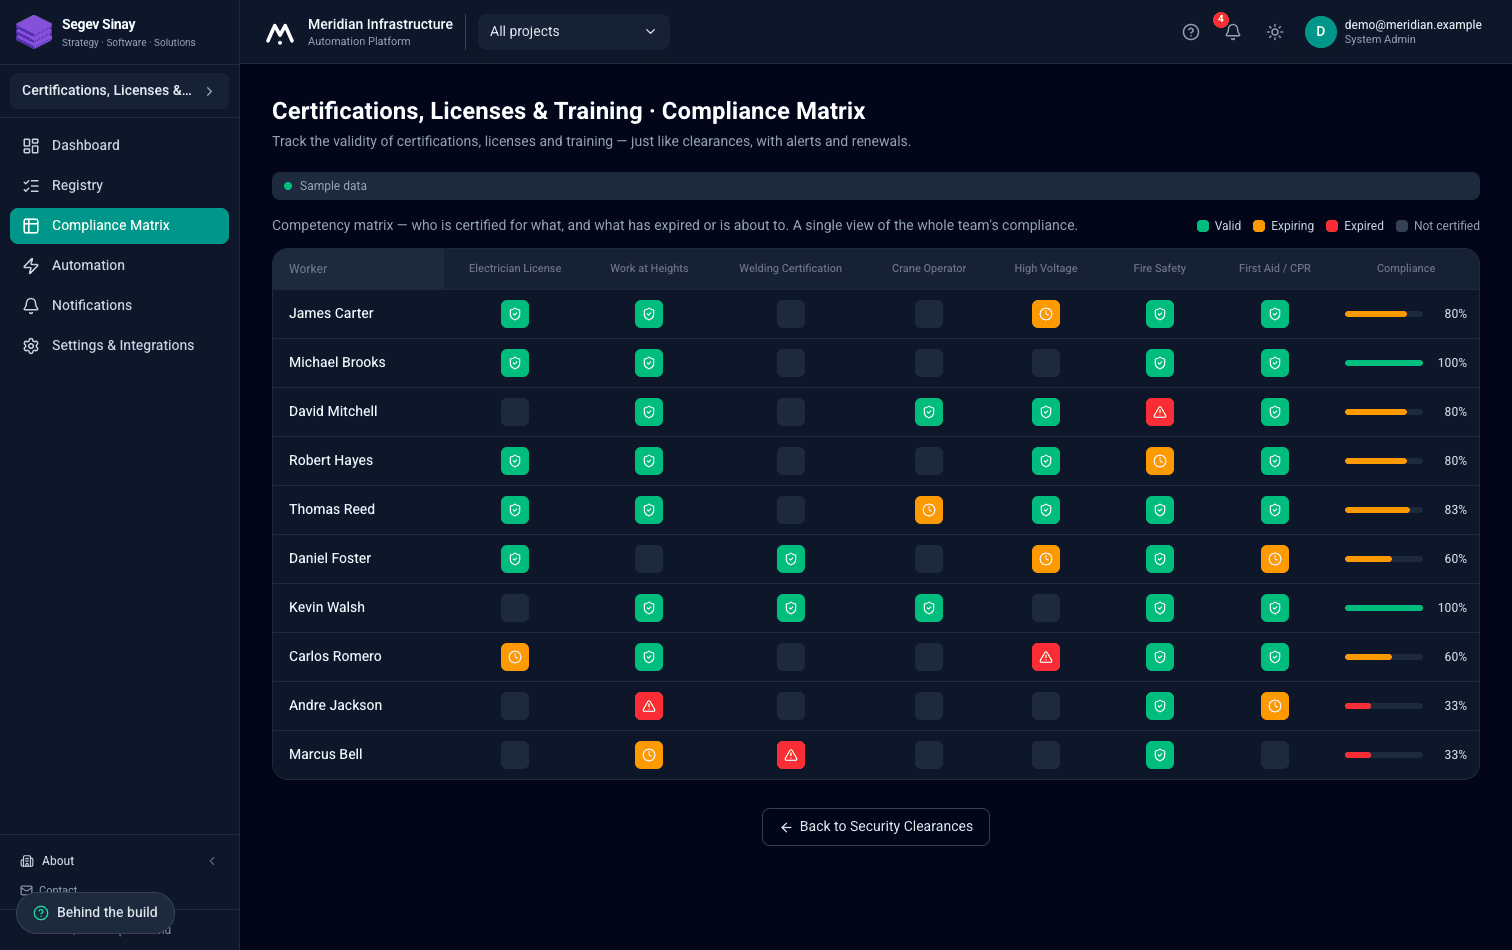Click Carlos Romero's expiring Electrician License icon
The height and width of the screenshot is (950, 1512).
tap(515, 657)
